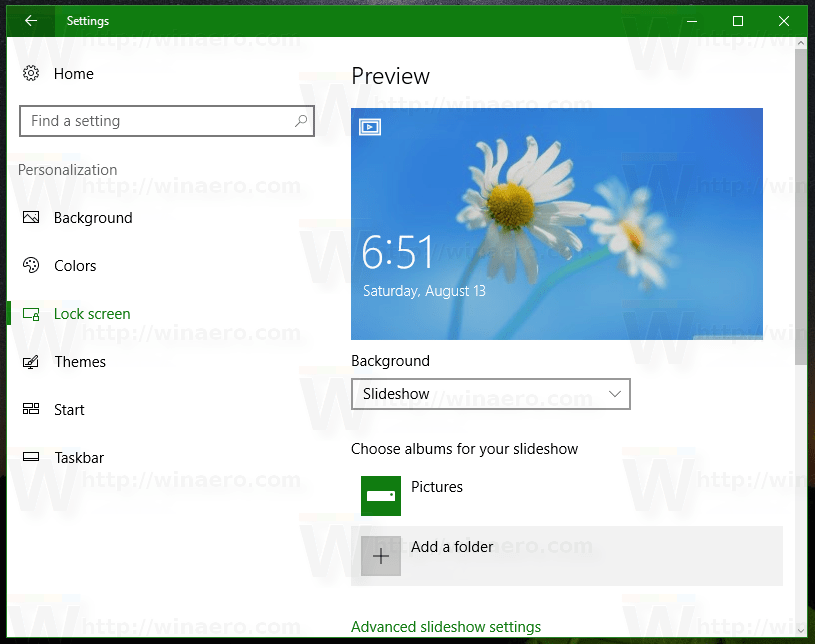Screen dimensions: 815x644
Task: Click the slideshow icon on the preview
Action: [370, 126]
